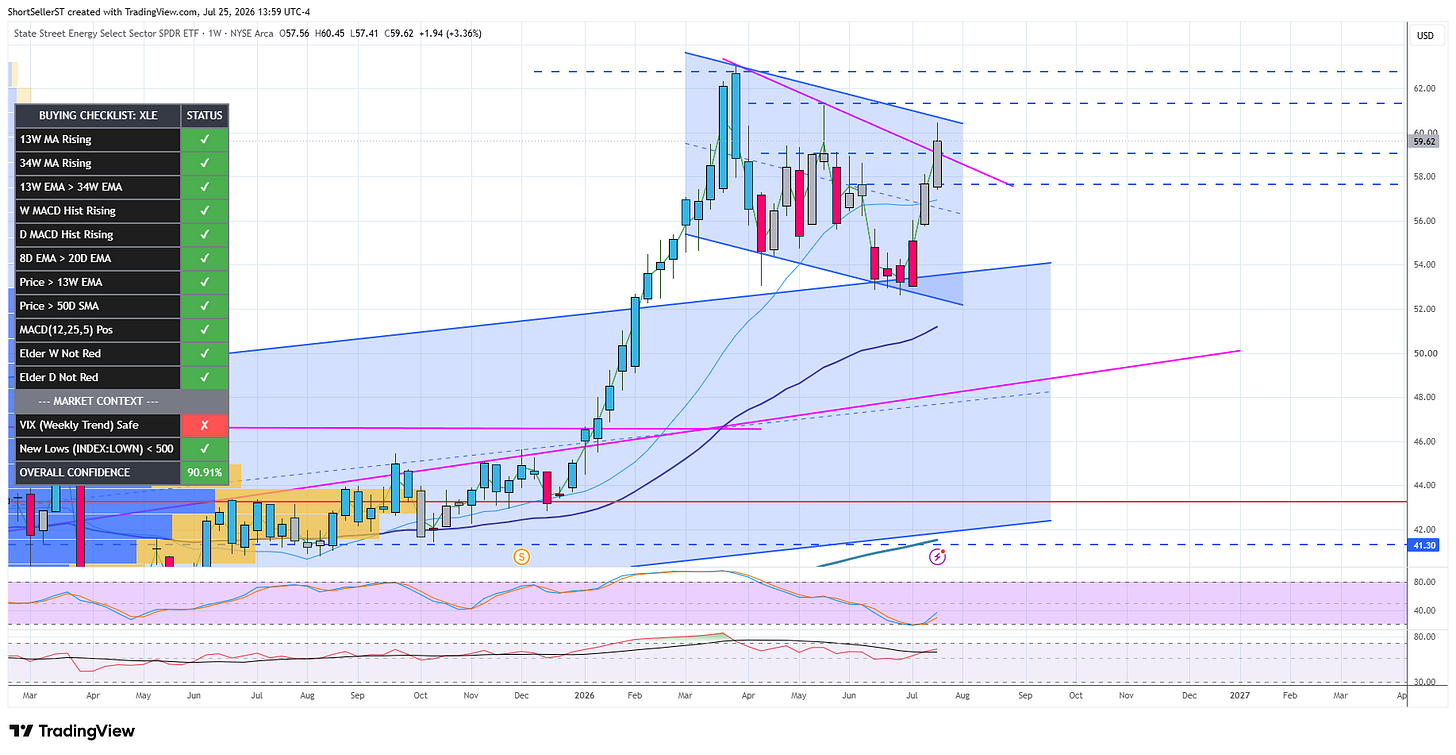Click the BUYING CHECKLIST: XLE table header
Viewport: 1456px width, 755px height.
click(x=98, y=115)
